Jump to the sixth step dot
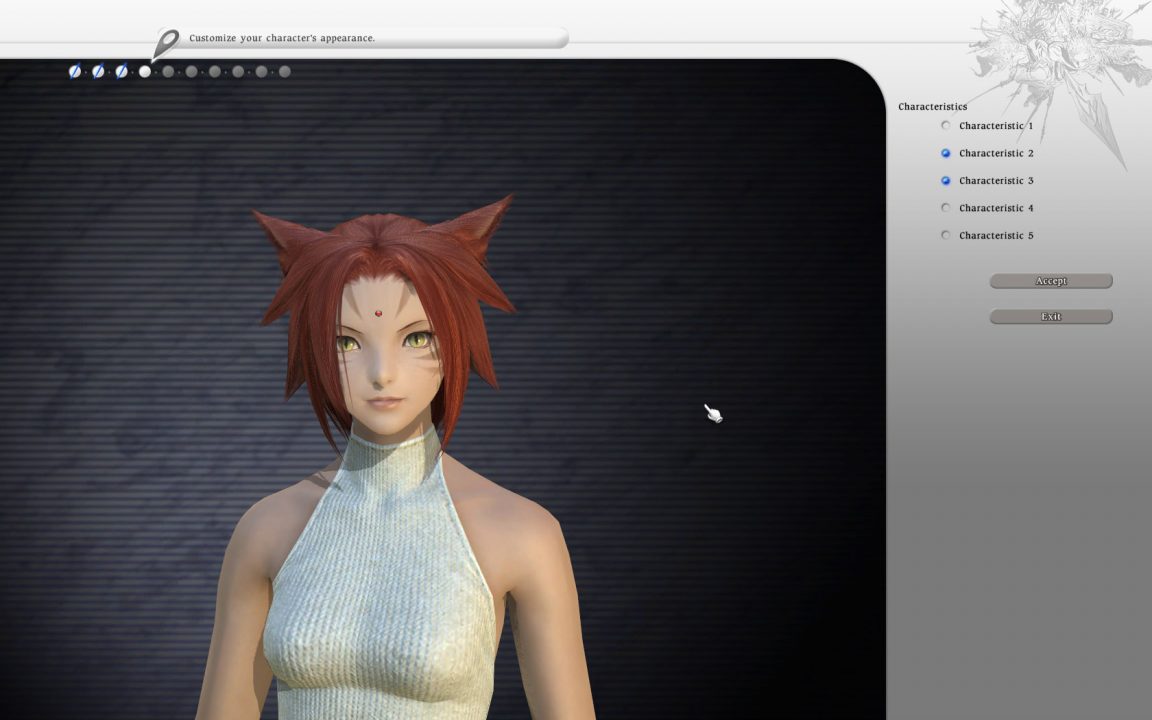The height and width of the screenshot is (720, 1152). click(x=192, y=71)
